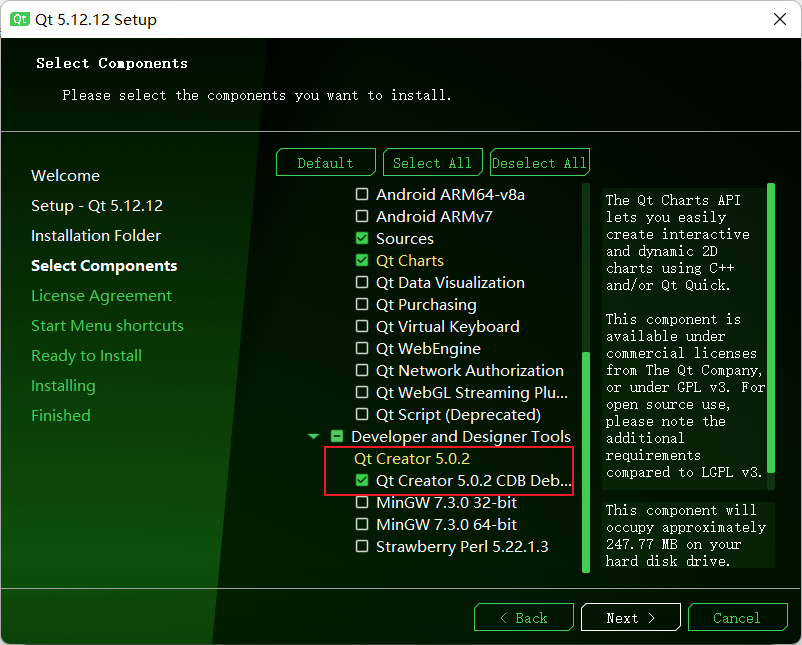
Task: Click Select Components sidebar step
Action: pos(104,265)
